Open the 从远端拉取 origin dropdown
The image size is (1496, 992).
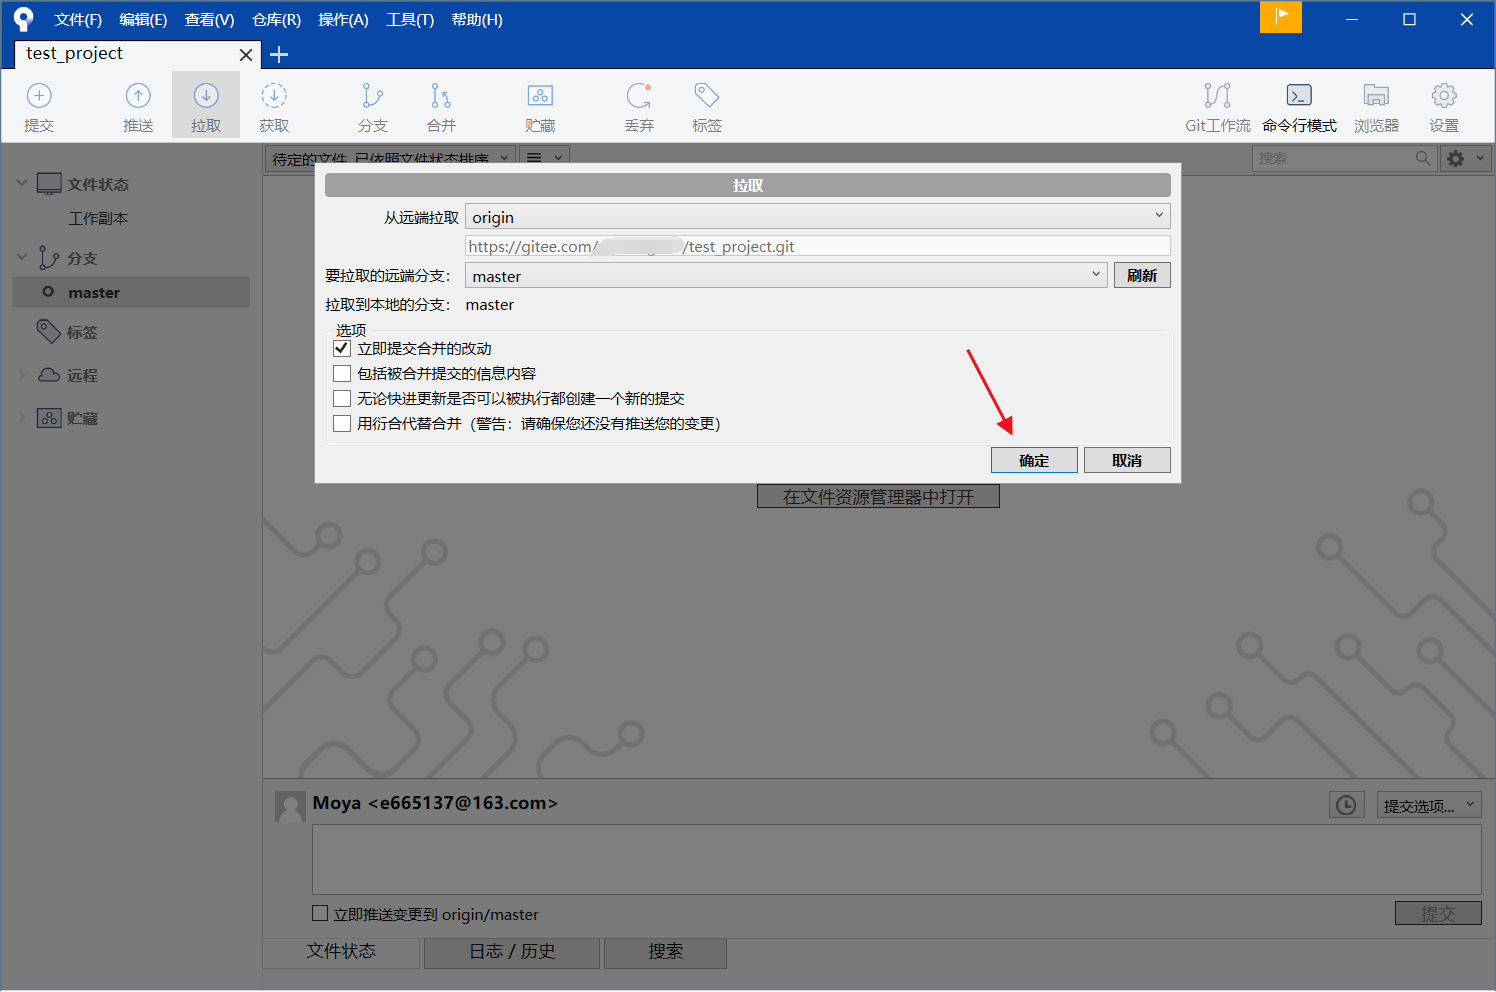coord(817,217)
